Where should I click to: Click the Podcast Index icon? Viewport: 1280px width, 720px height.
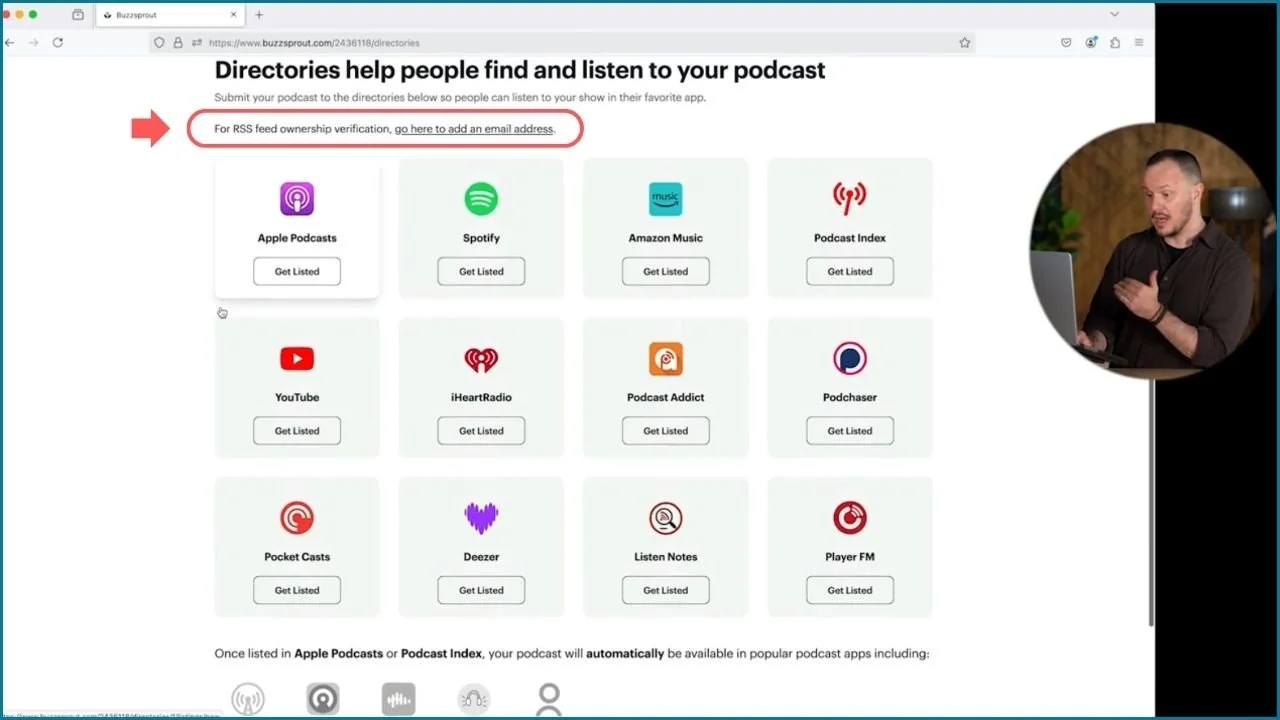tap(849, 199)
